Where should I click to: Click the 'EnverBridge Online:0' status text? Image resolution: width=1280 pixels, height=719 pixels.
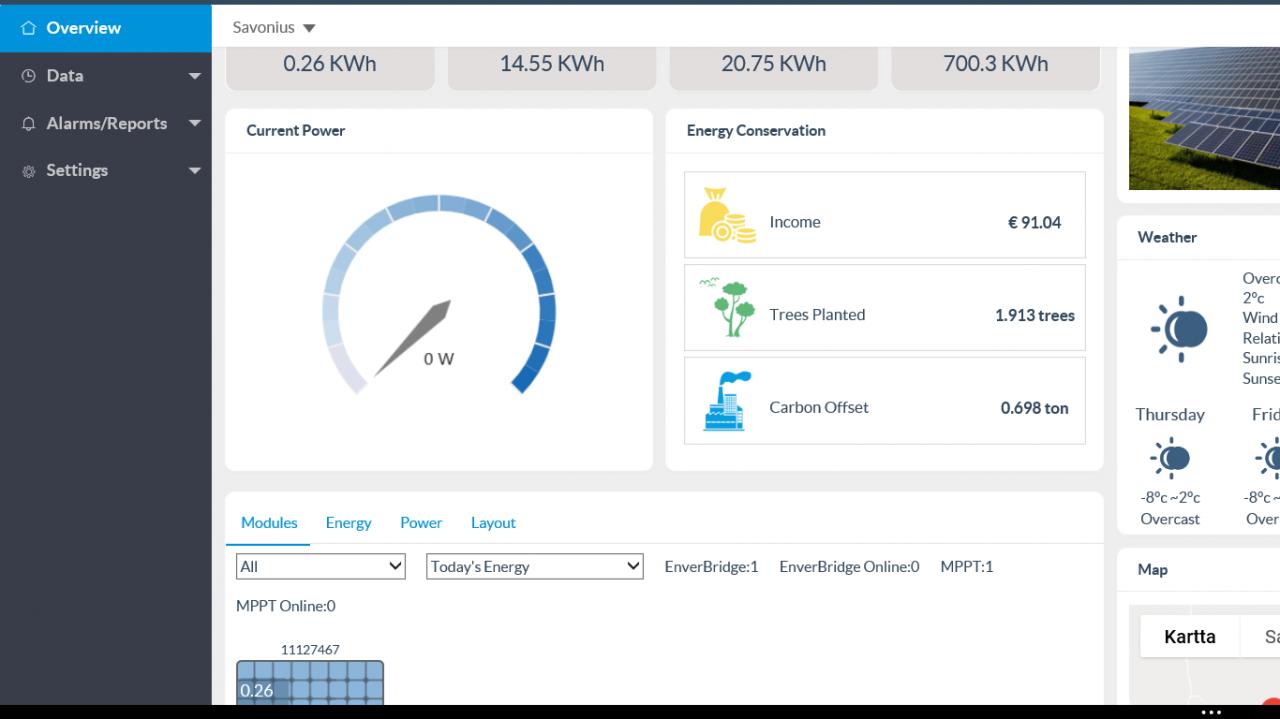coord(849,567)
